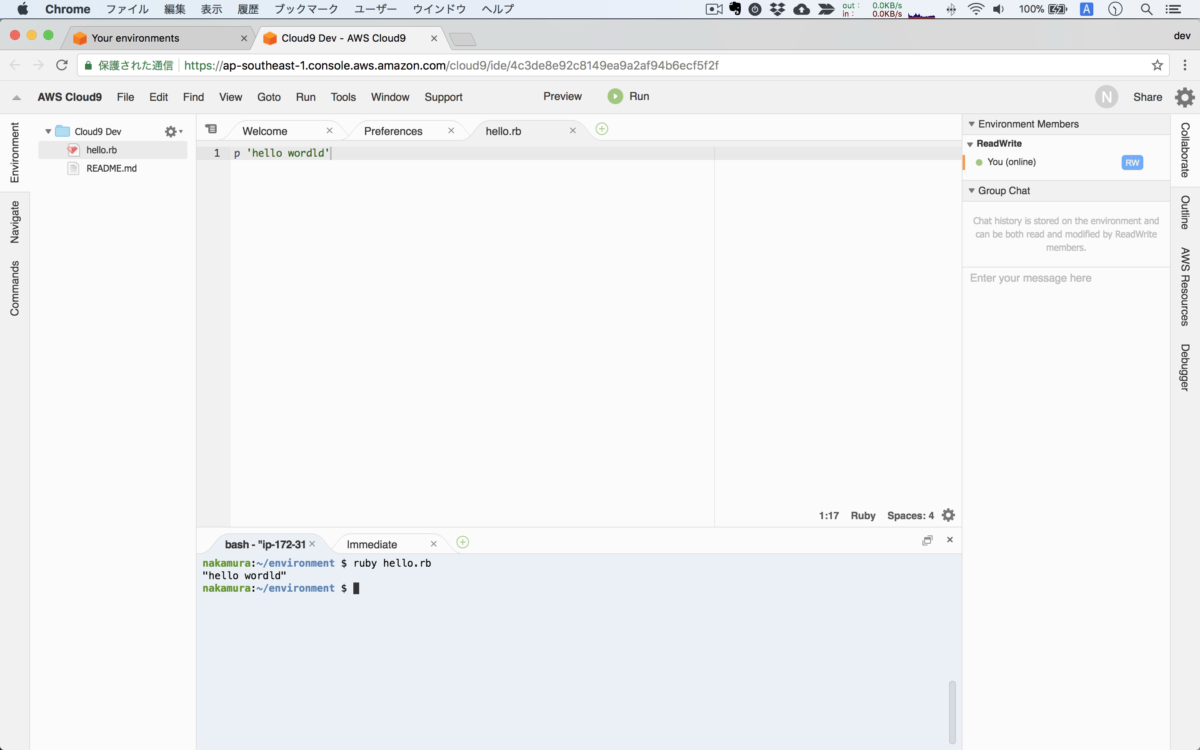Open Spotlight search from the menu bar
1200x750 pixels.
click(x=1146, y=9)
